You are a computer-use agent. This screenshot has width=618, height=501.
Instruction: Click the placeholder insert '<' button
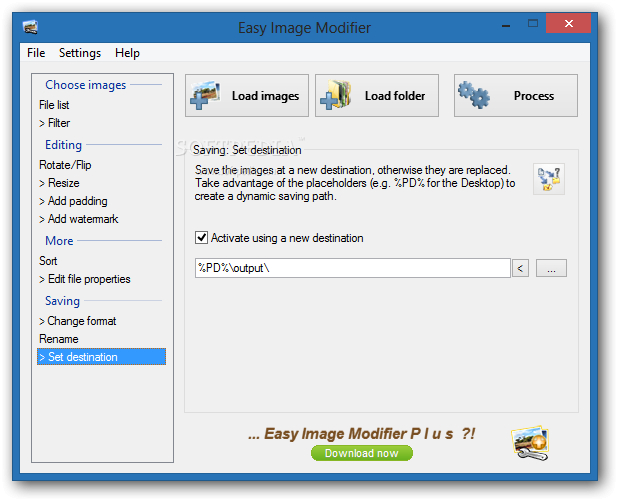520,268
